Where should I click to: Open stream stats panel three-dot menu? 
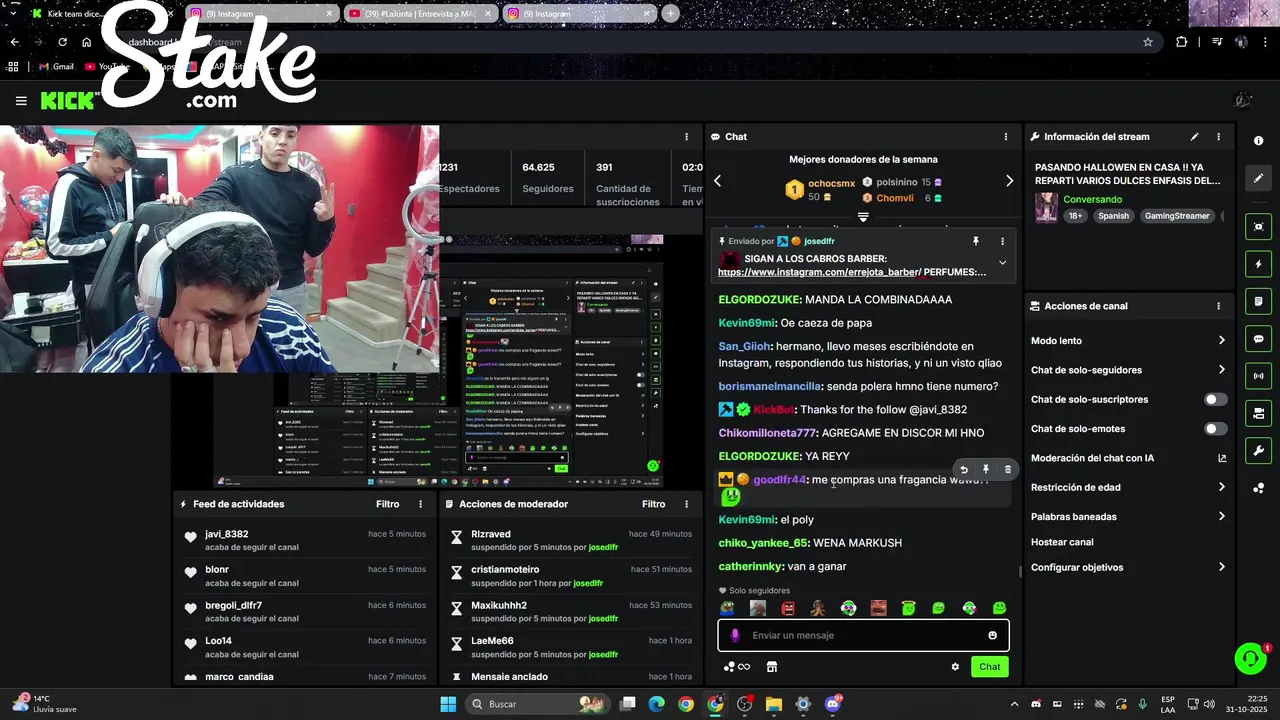click(x=686, y=137)
